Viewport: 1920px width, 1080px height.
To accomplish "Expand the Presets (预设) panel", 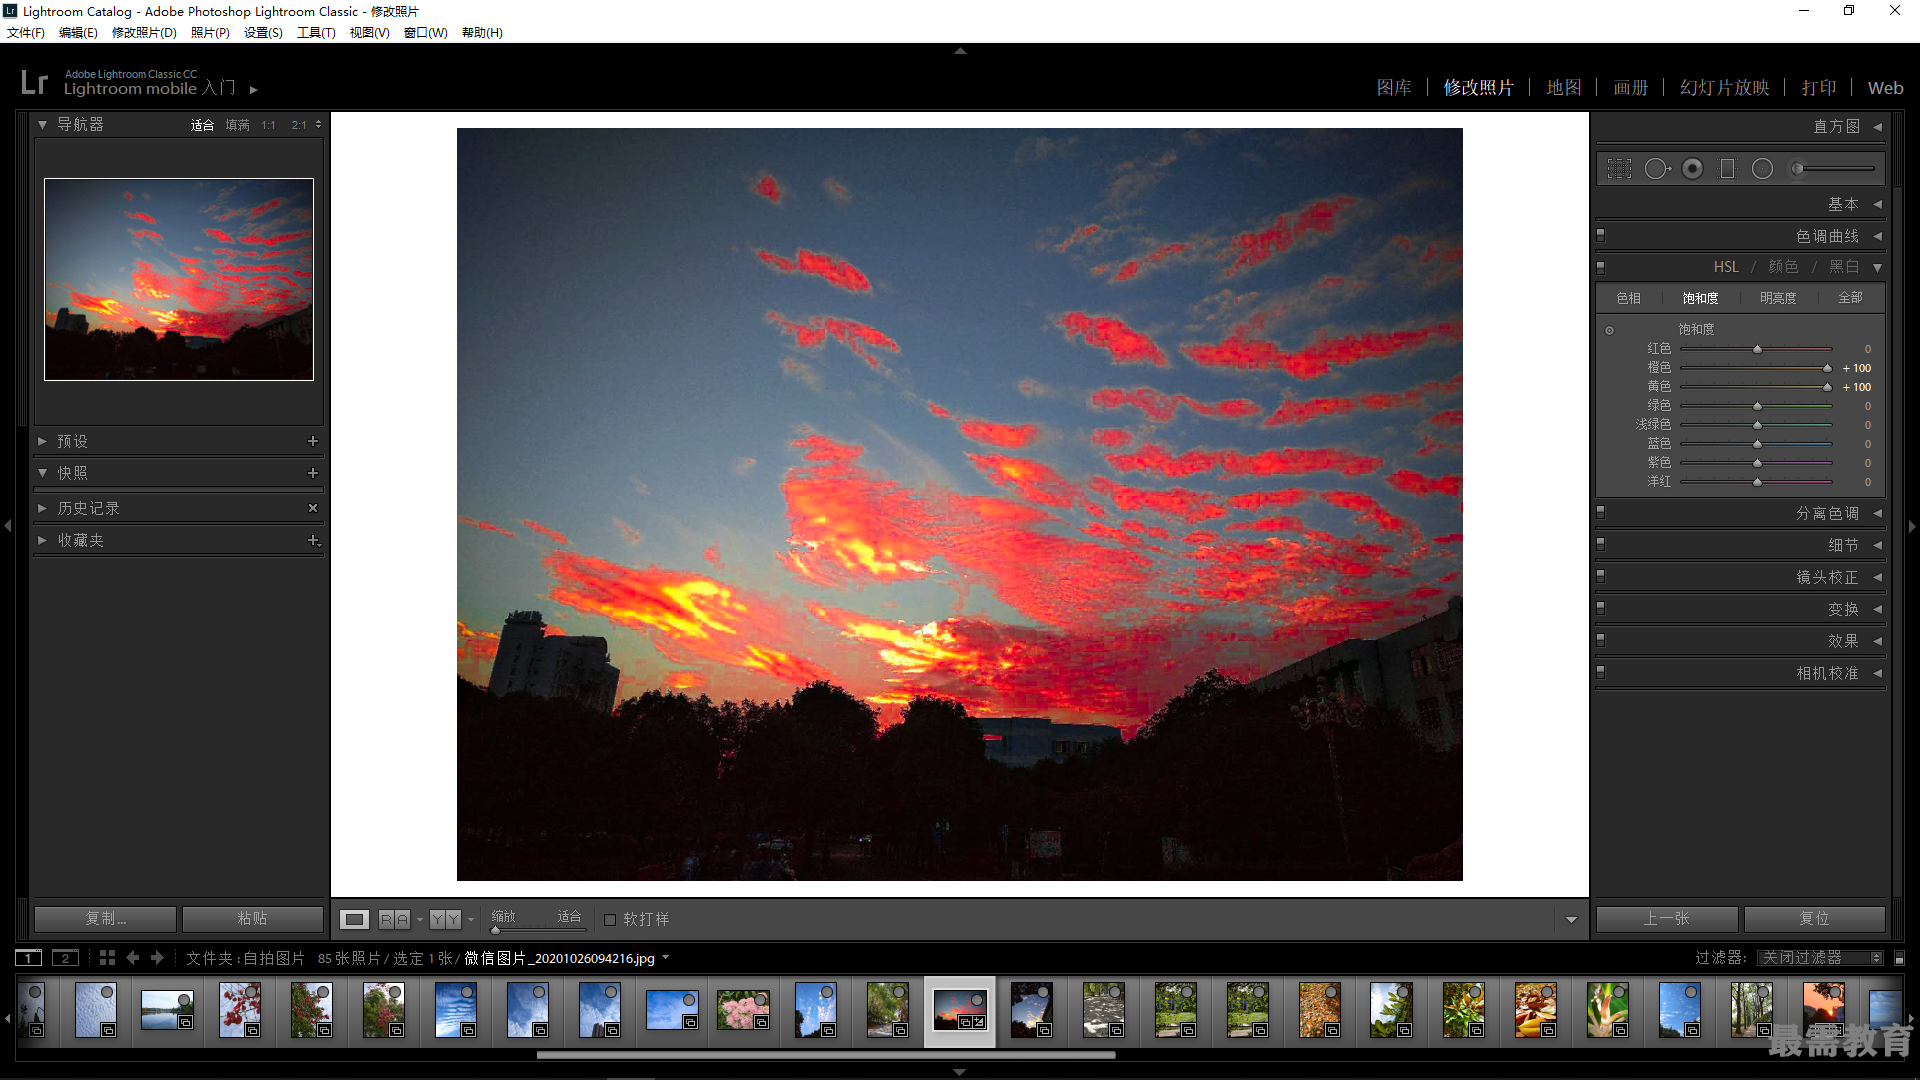I will (42, 441).
